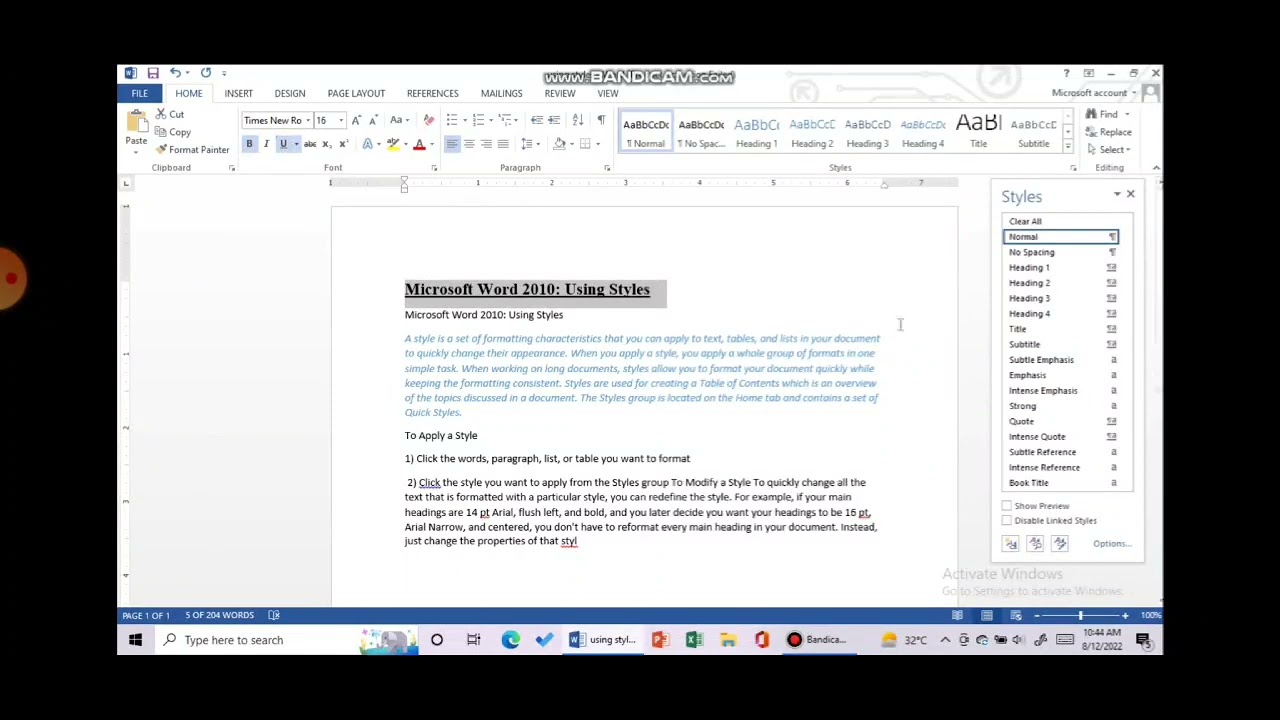Click the Replace button
The image size is (1280, 720).
click(x=1109, y=132)
